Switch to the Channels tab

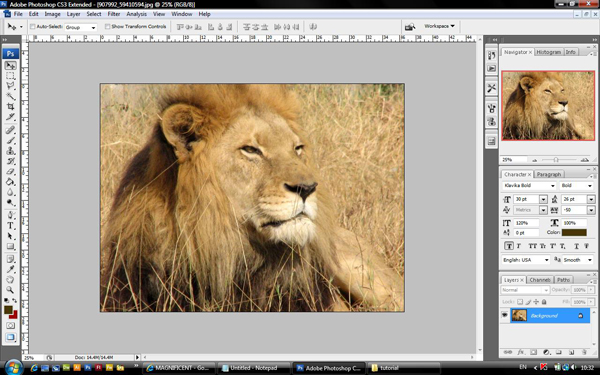(x=540, y=280)
